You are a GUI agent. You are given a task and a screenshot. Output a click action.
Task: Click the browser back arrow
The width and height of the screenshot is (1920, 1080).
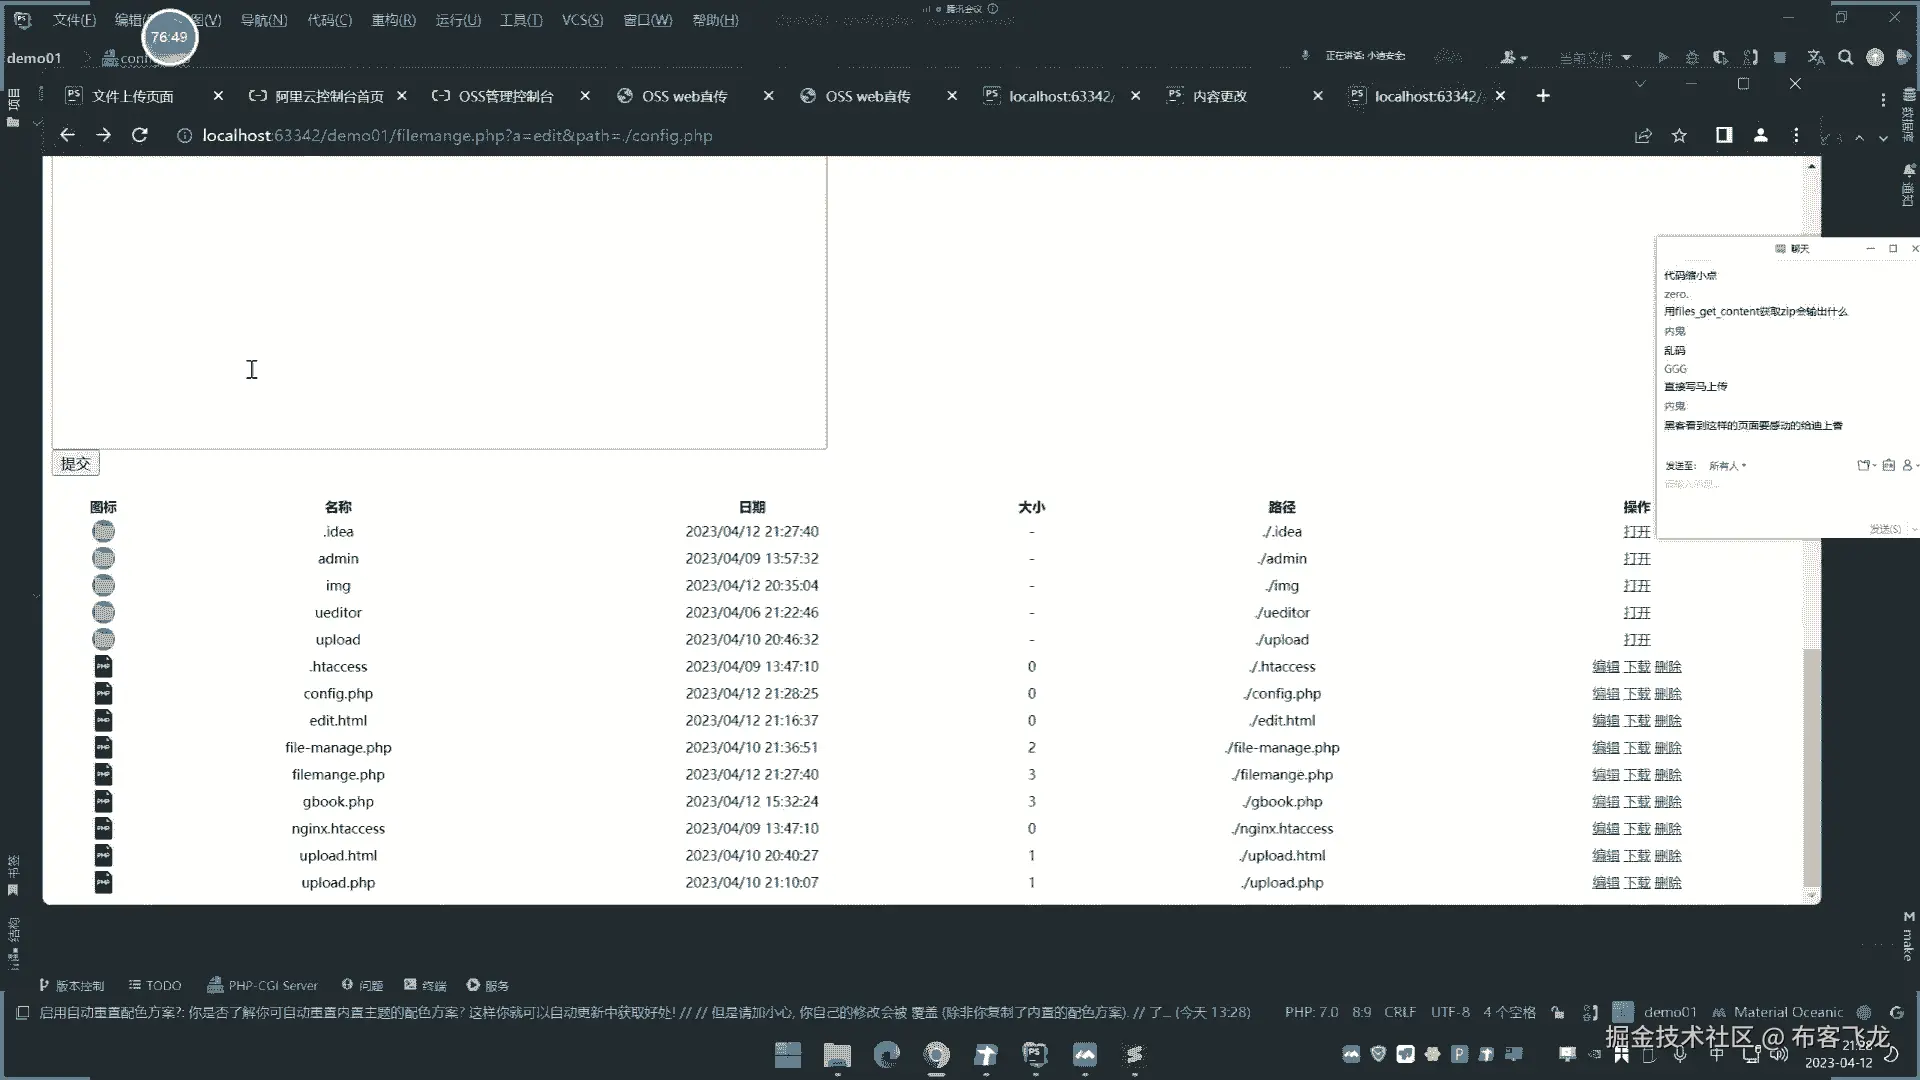point(67,135)
